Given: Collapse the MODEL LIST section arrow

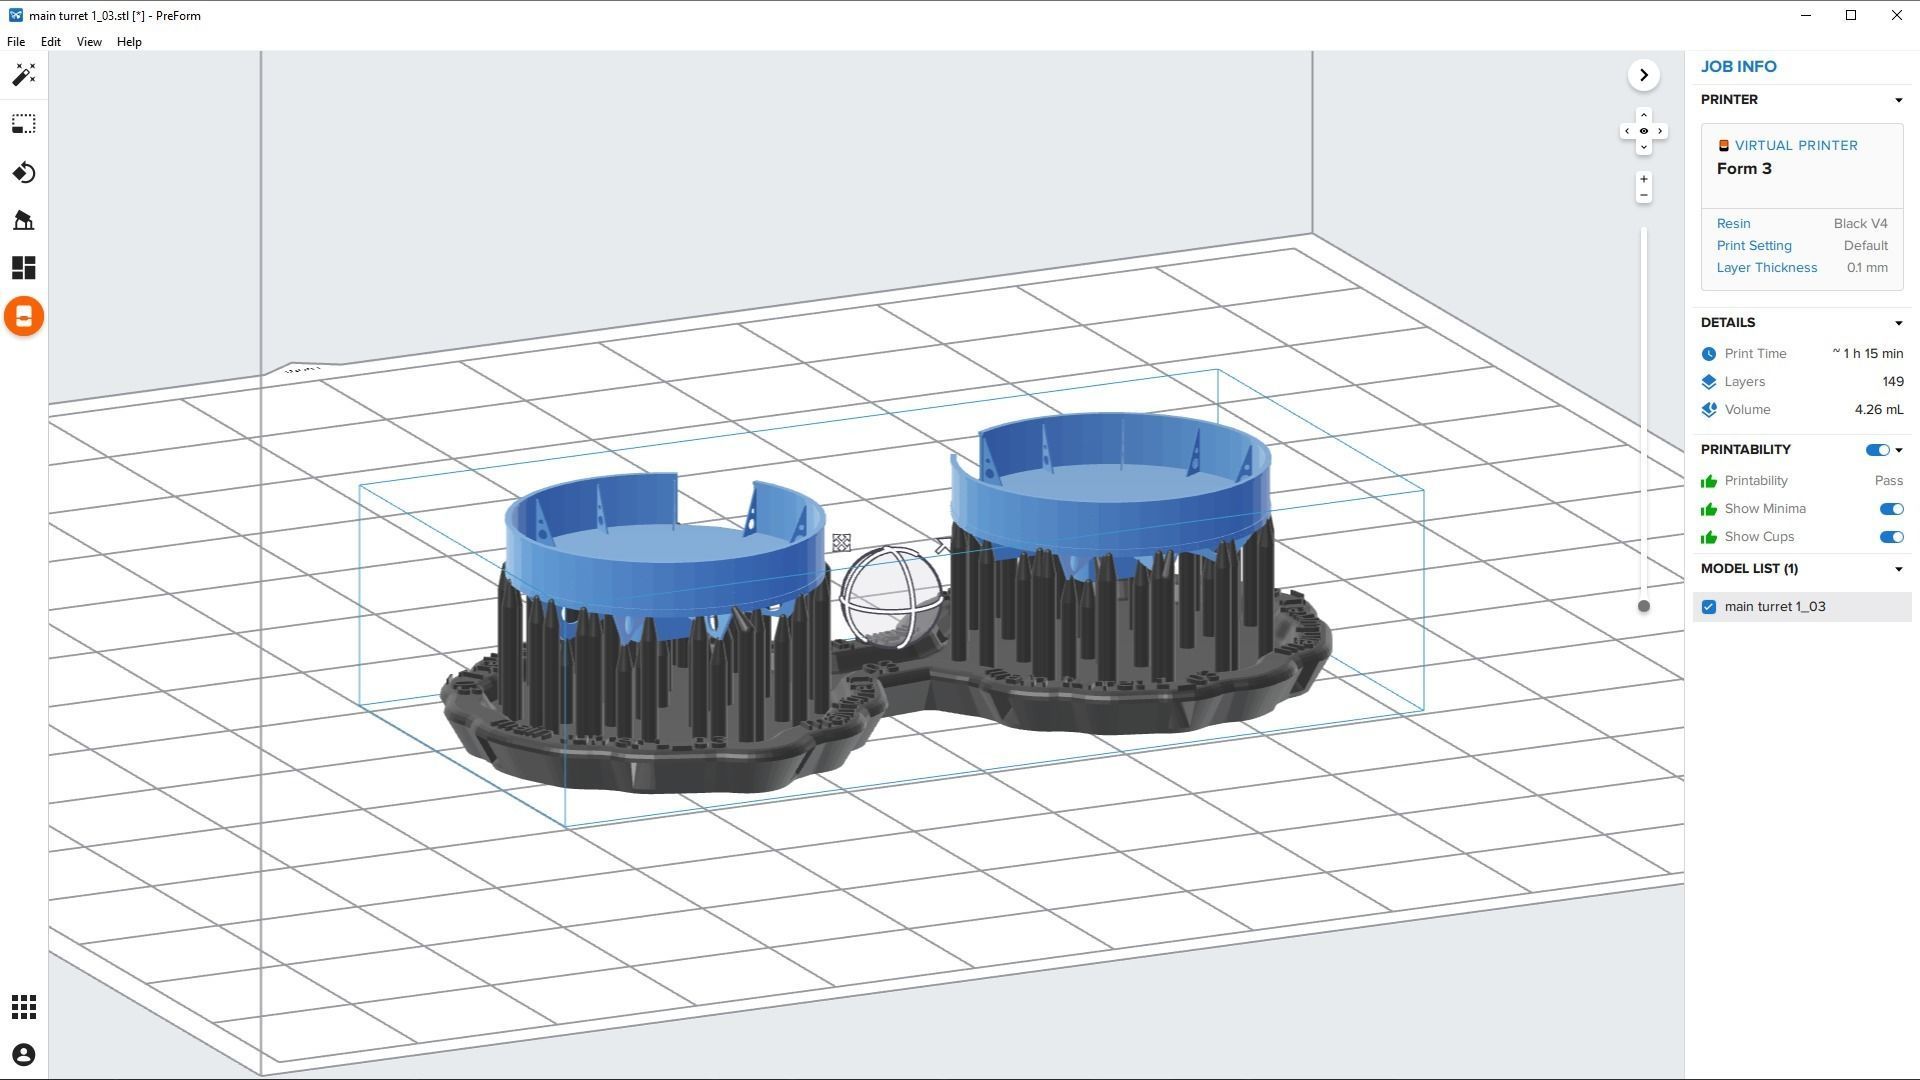Looking at the screenshot, I should [1898, 569].
